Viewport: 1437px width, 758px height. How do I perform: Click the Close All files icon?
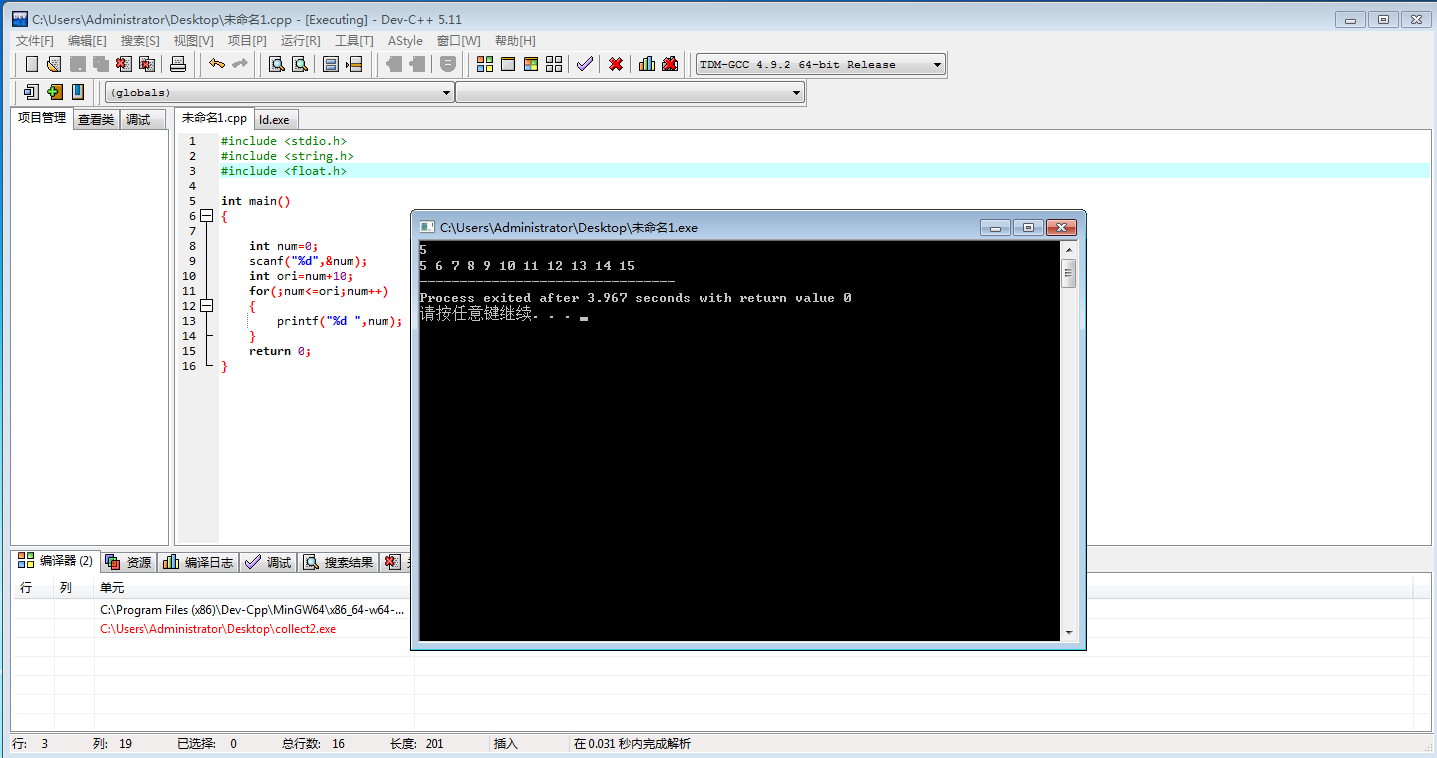[x=147, y=64]
